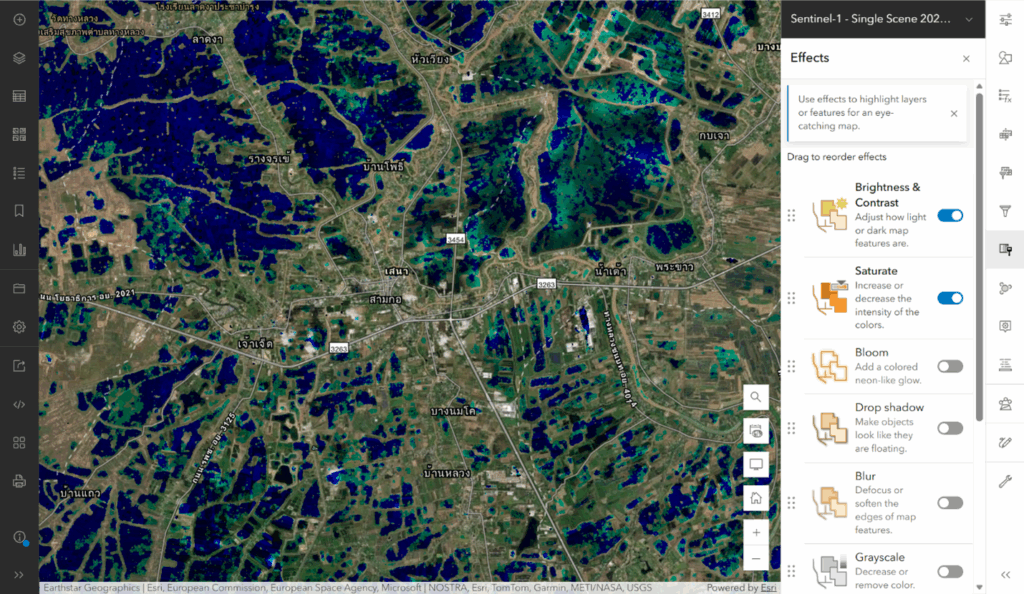This screenshot has height=594, width=1024.
Task: Collapse the right toolbar with double chevron
Action: (x=1005, y=574)
